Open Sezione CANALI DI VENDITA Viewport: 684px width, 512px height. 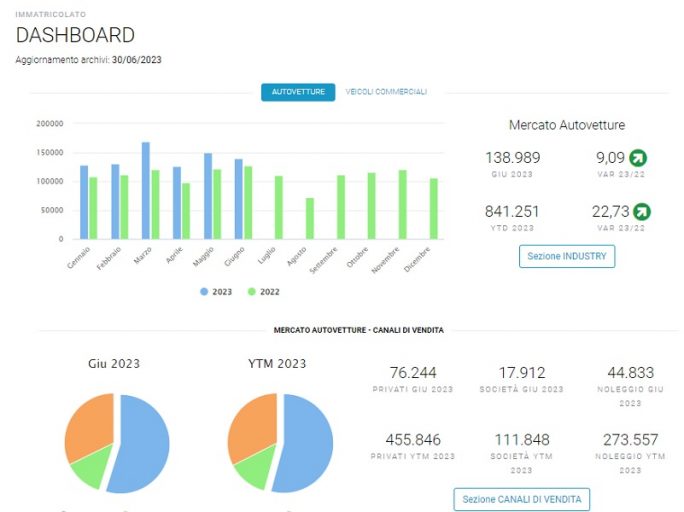[522, 499]
